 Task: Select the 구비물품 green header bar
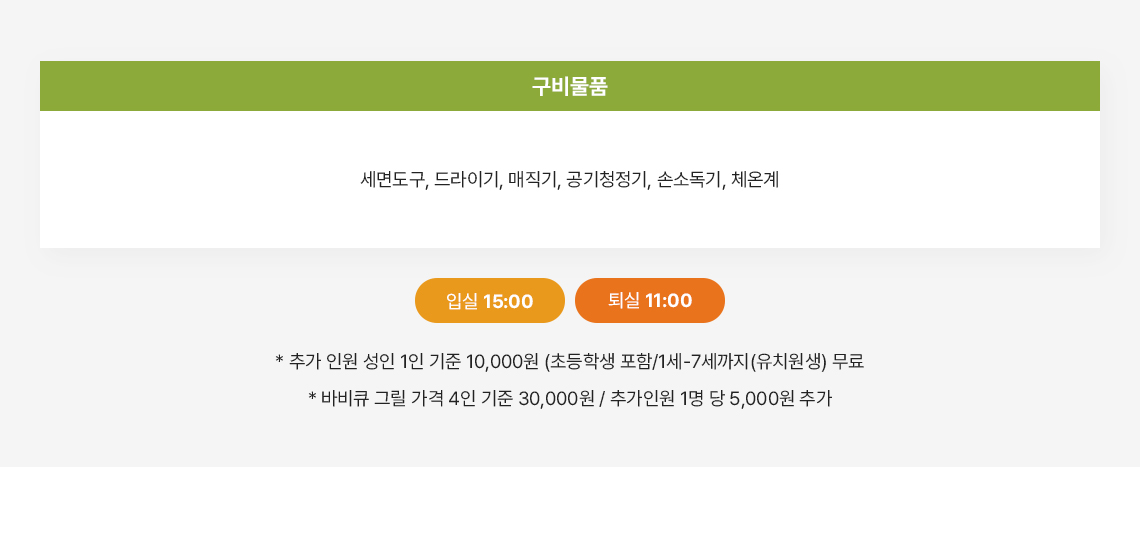point(570,86)
